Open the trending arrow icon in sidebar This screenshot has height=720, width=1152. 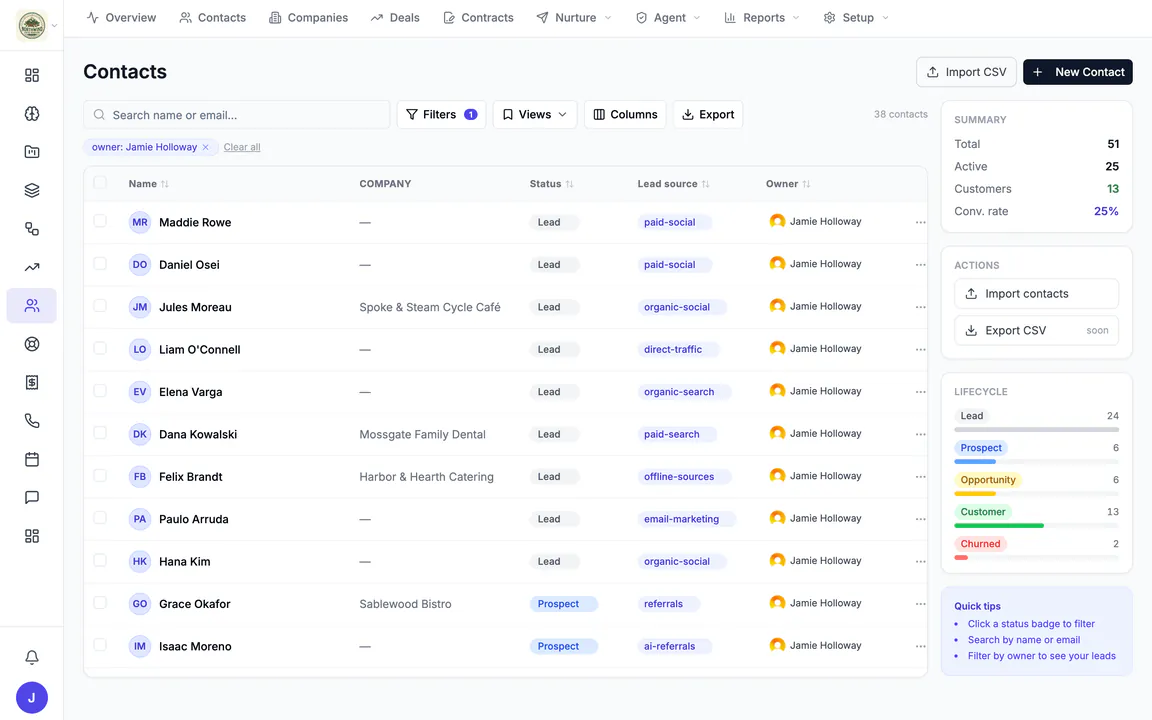tap(32, 267)
